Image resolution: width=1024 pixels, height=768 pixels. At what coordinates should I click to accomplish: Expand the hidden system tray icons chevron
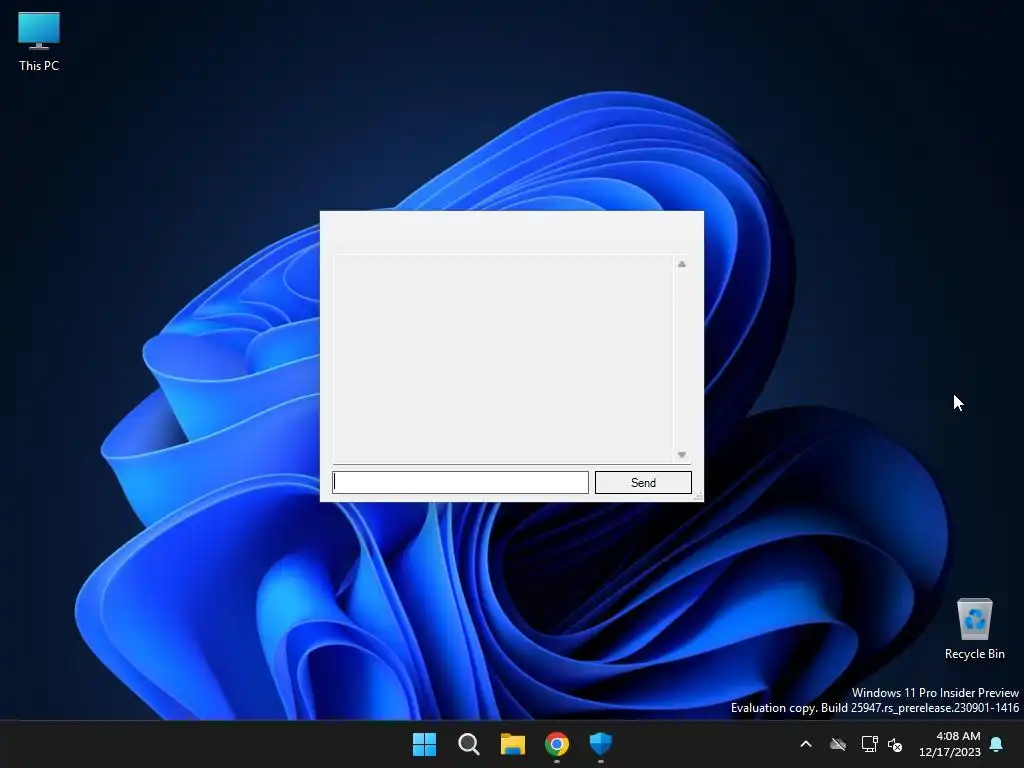click(x=806, y=744)
